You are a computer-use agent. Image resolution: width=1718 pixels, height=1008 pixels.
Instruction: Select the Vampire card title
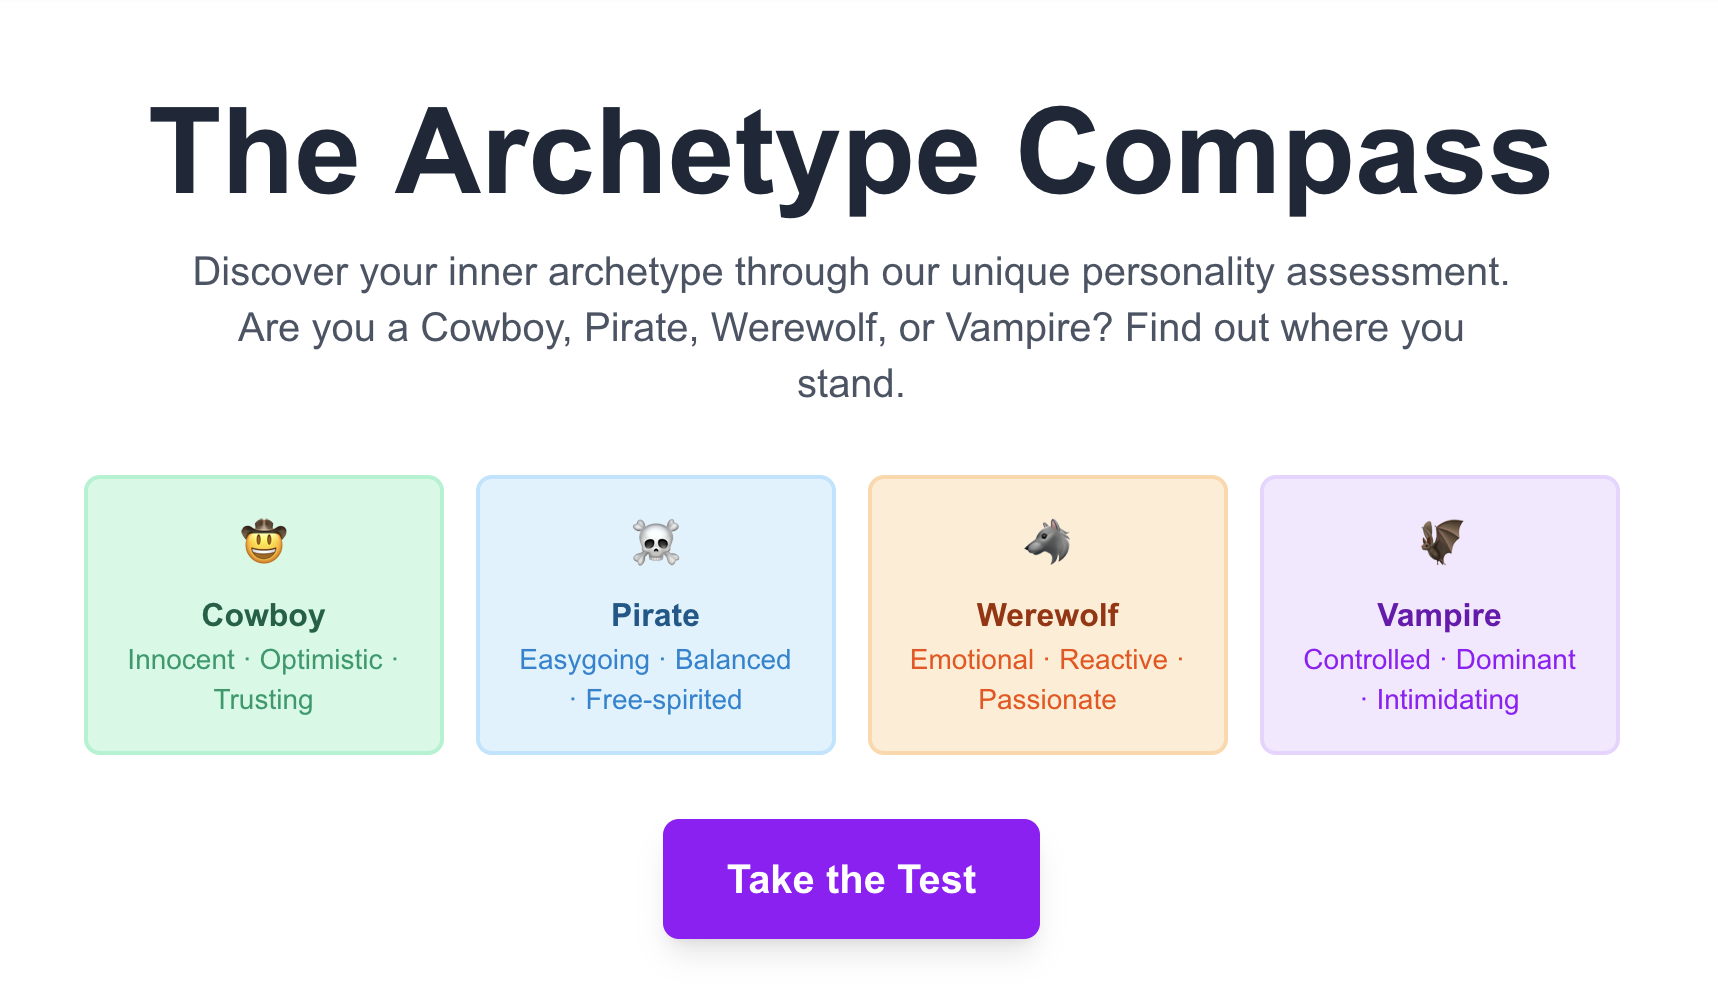[x=1439, y=615]
